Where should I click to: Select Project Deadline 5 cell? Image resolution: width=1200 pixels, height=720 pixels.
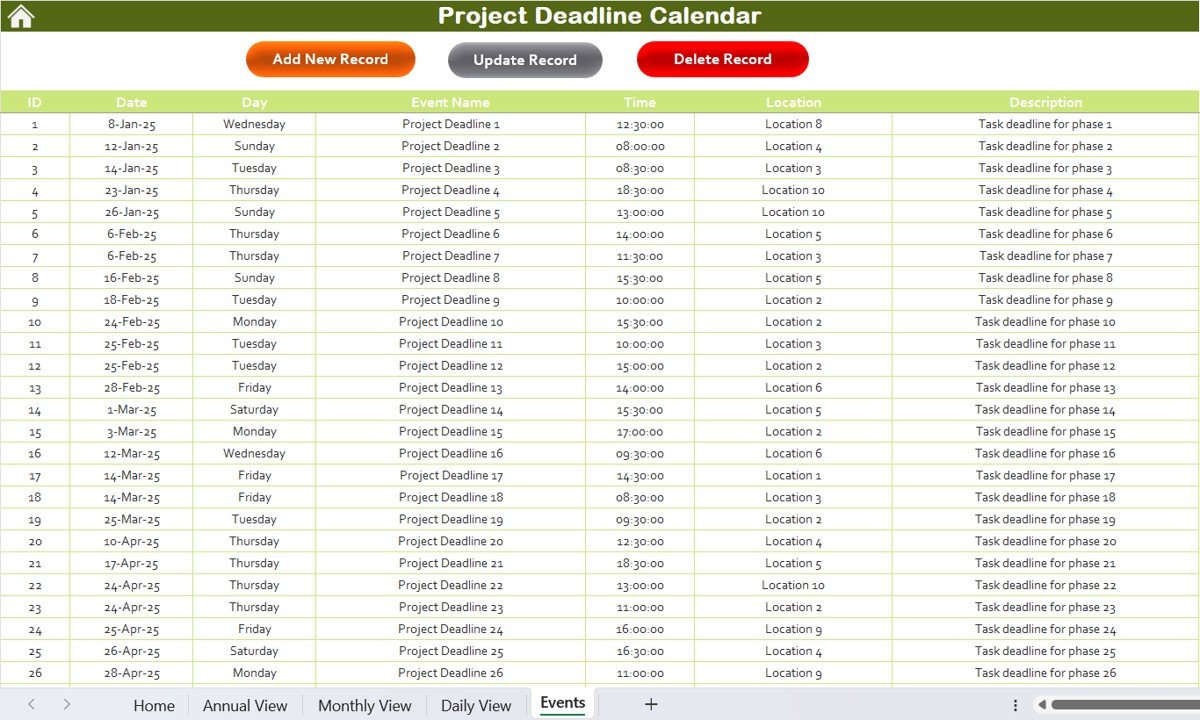click(x=450, y=212)
